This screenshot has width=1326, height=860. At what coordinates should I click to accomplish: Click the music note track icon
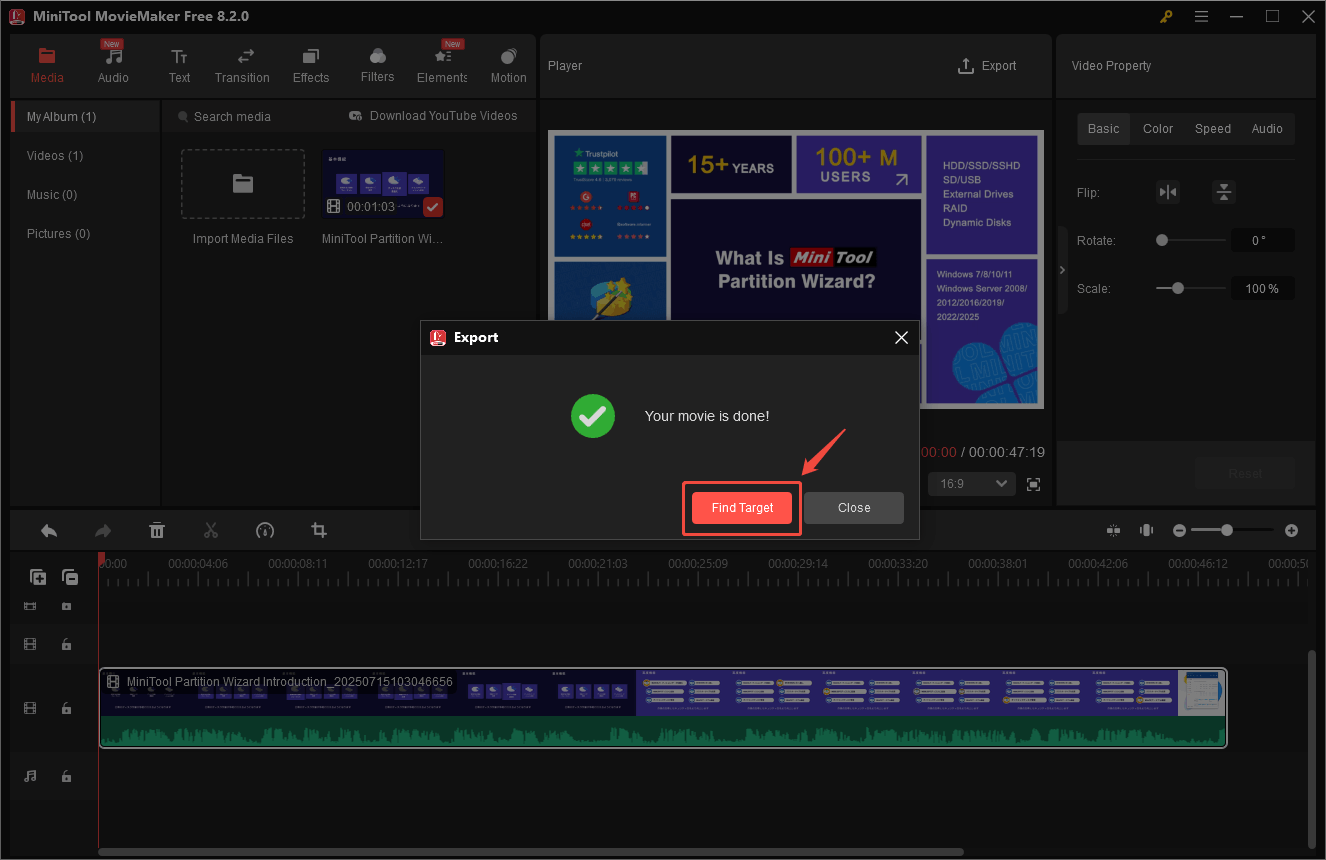[x=30, y=776]
